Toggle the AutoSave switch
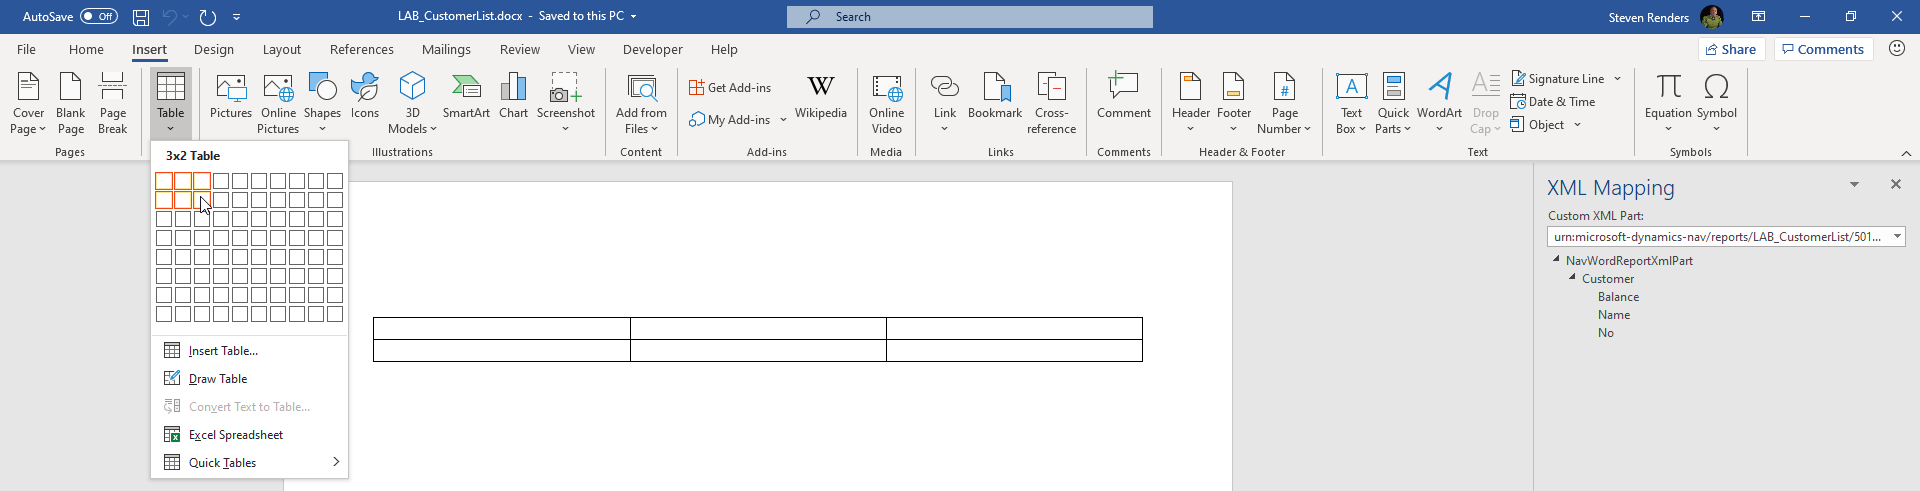1920x491 pixels. (x=99, y=16)
